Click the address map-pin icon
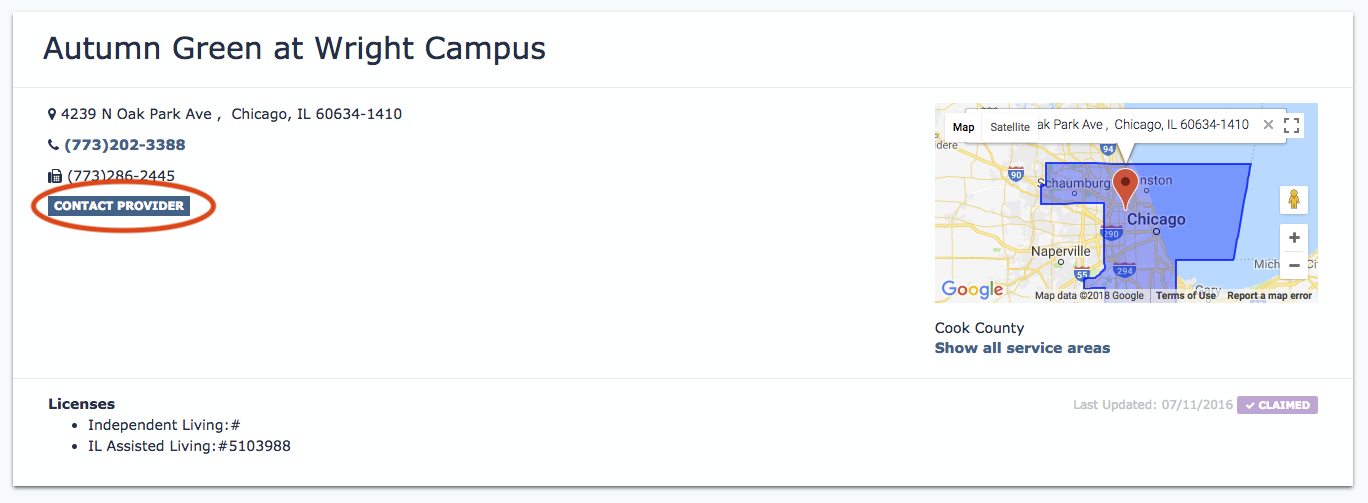Viewport: 1368px width, 503px height. click(52, 115)
